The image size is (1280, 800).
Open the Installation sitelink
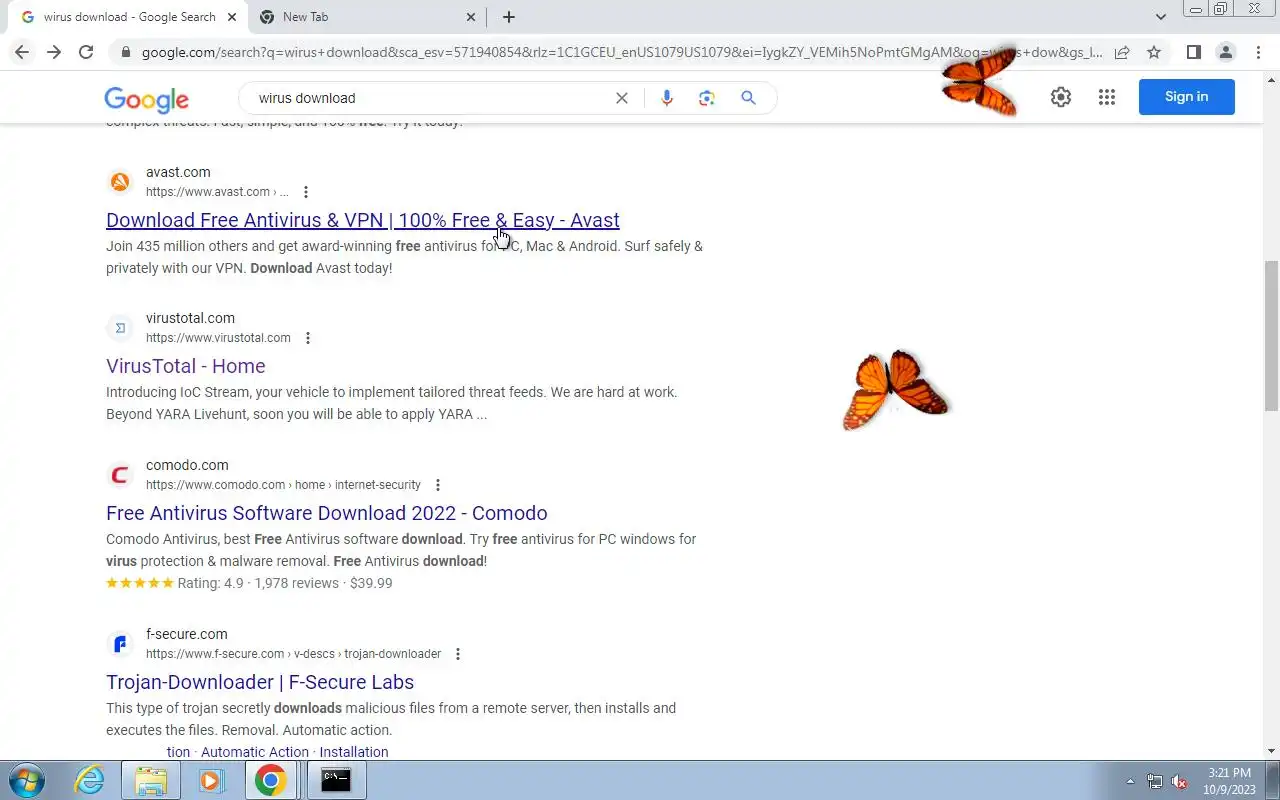354,752
